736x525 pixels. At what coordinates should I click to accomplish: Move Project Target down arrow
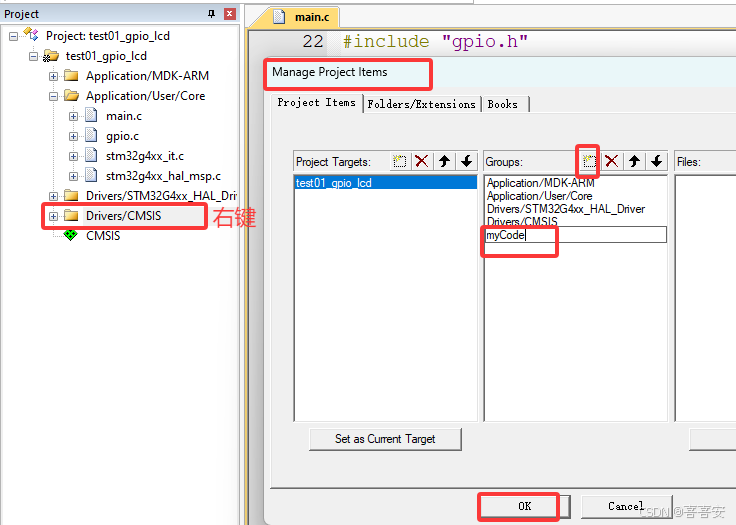coord(467,162)
